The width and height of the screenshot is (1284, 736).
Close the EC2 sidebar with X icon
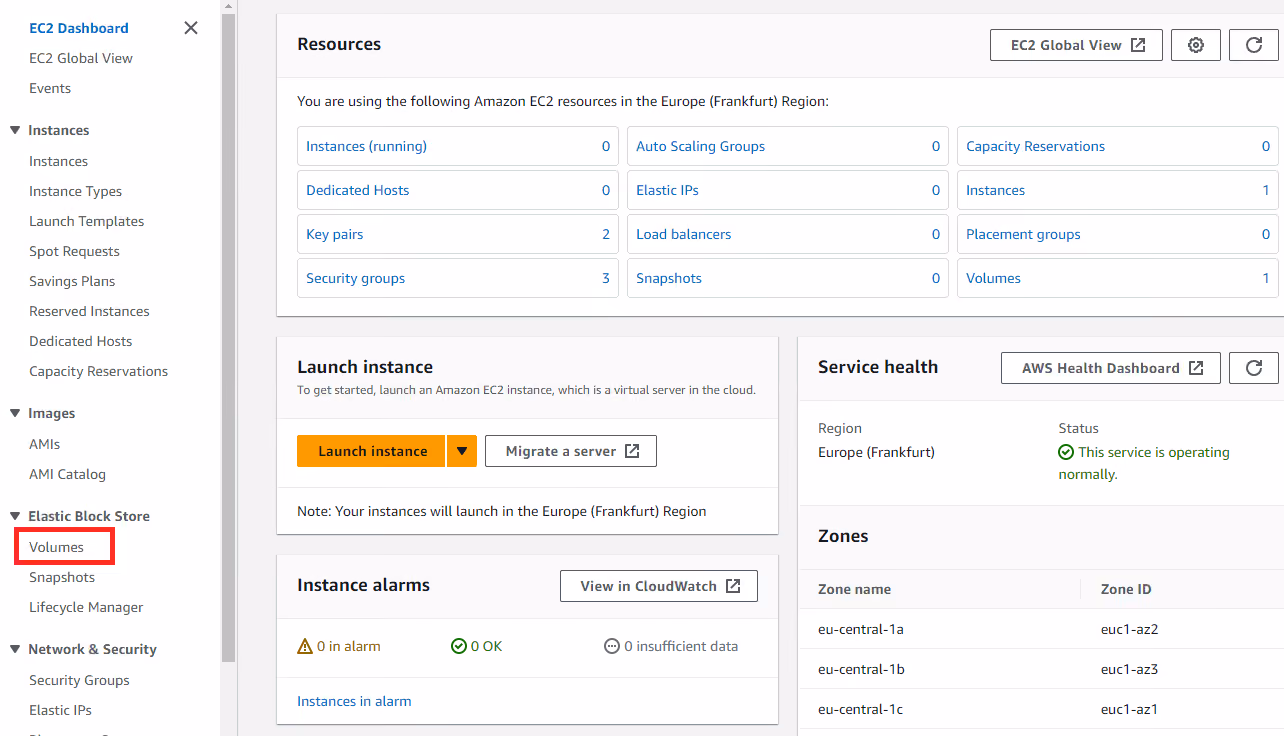click(191, 28)
